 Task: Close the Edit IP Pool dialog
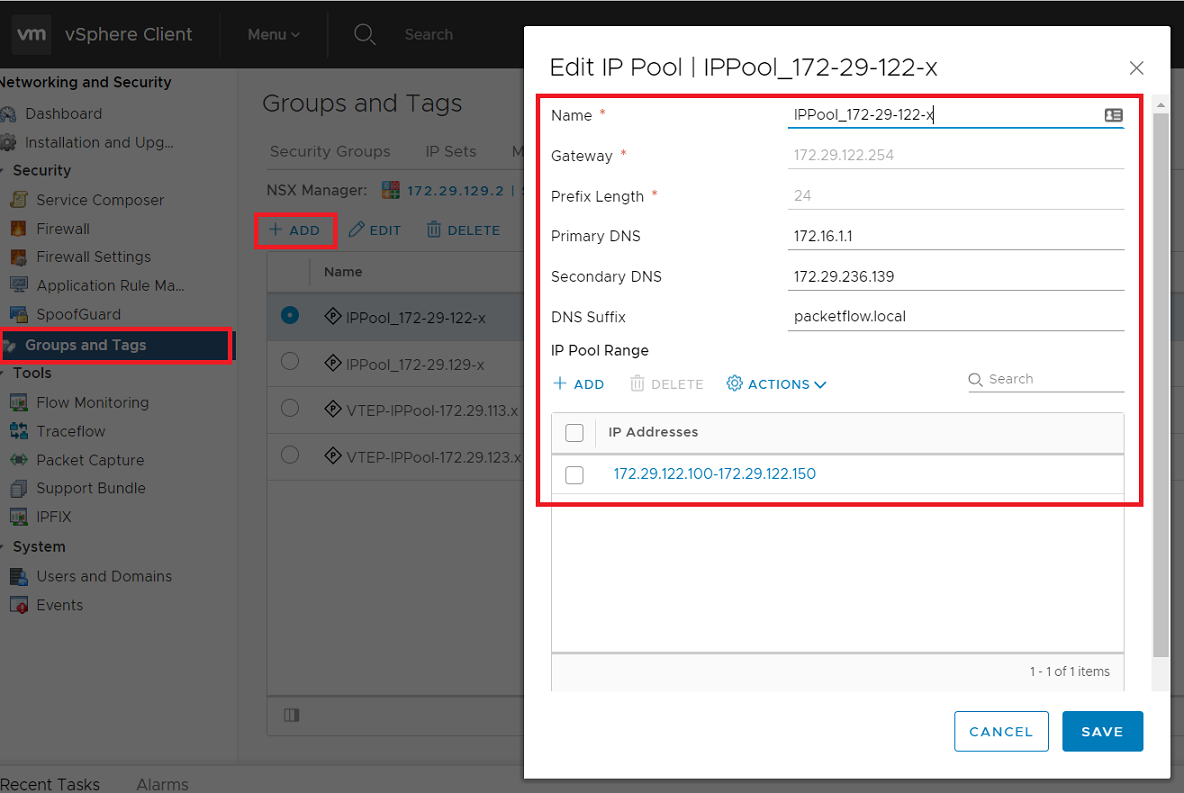coord(1136,68)
